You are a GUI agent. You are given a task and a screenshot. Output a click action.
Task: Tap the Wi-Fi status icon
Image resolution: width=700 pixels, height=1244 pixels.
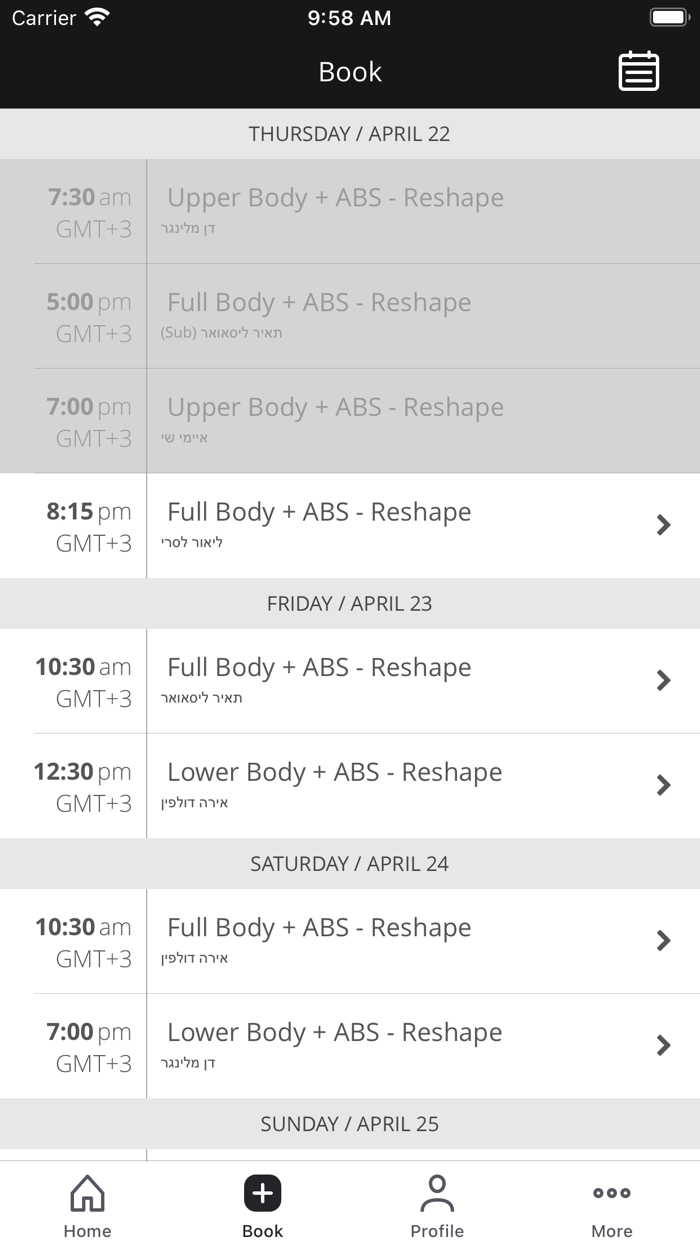[97, 17]
